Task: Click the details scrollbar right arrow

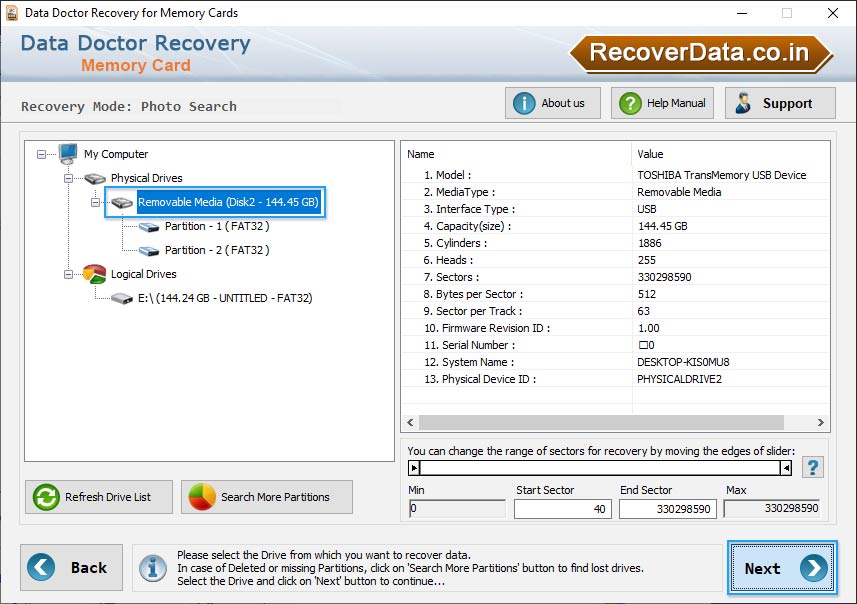Action: coord(820,423)
